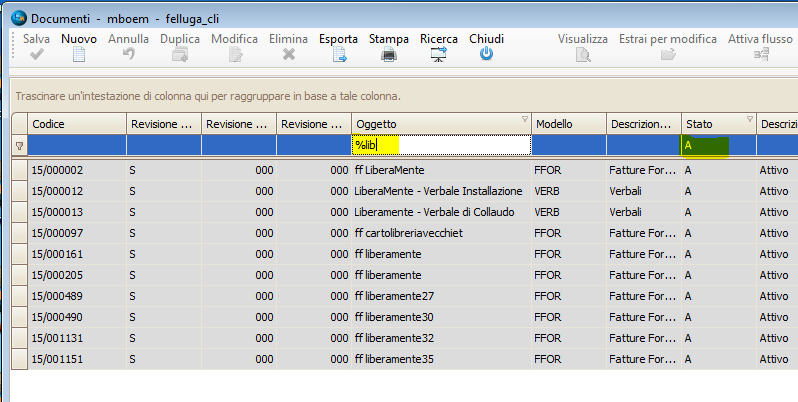Click the Visualizza toolbar icon
This screenshot has height=402, width=798.
click(582, 55)
